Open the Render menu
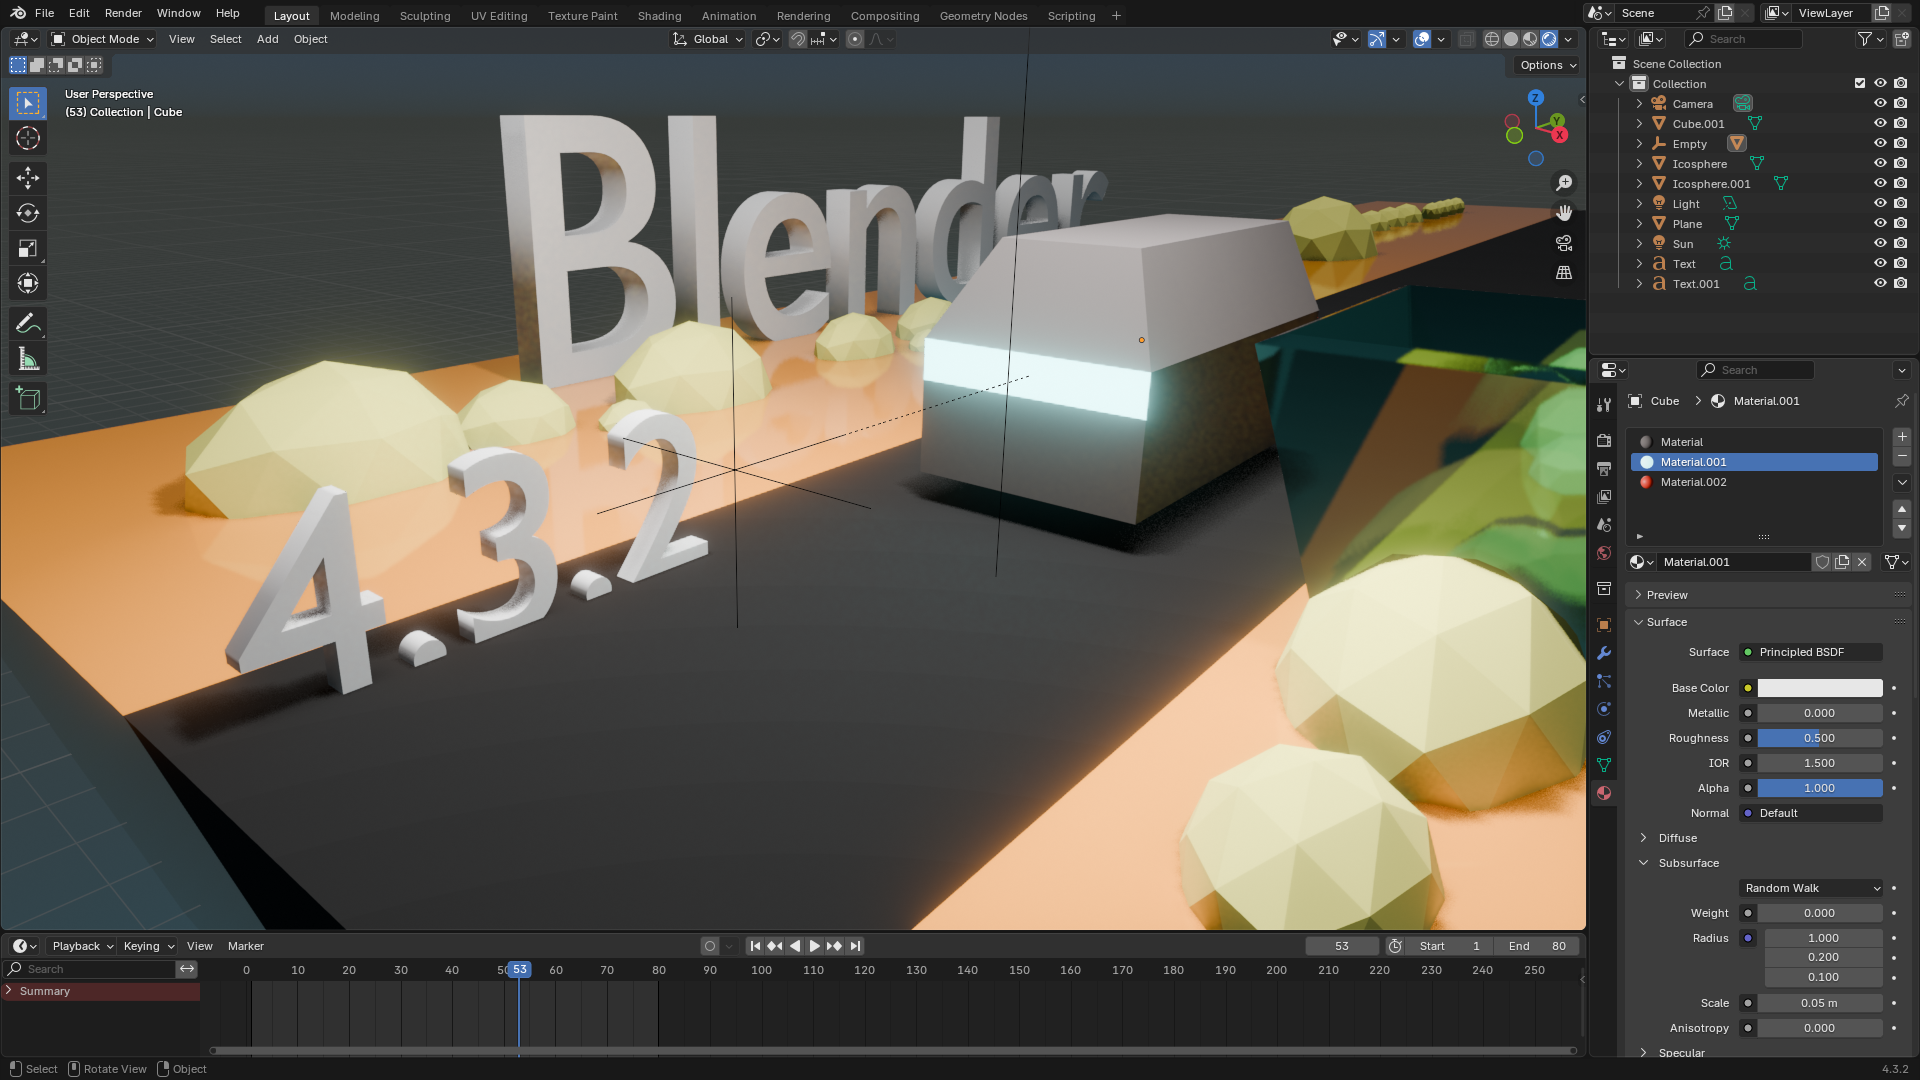 [123, 13]
